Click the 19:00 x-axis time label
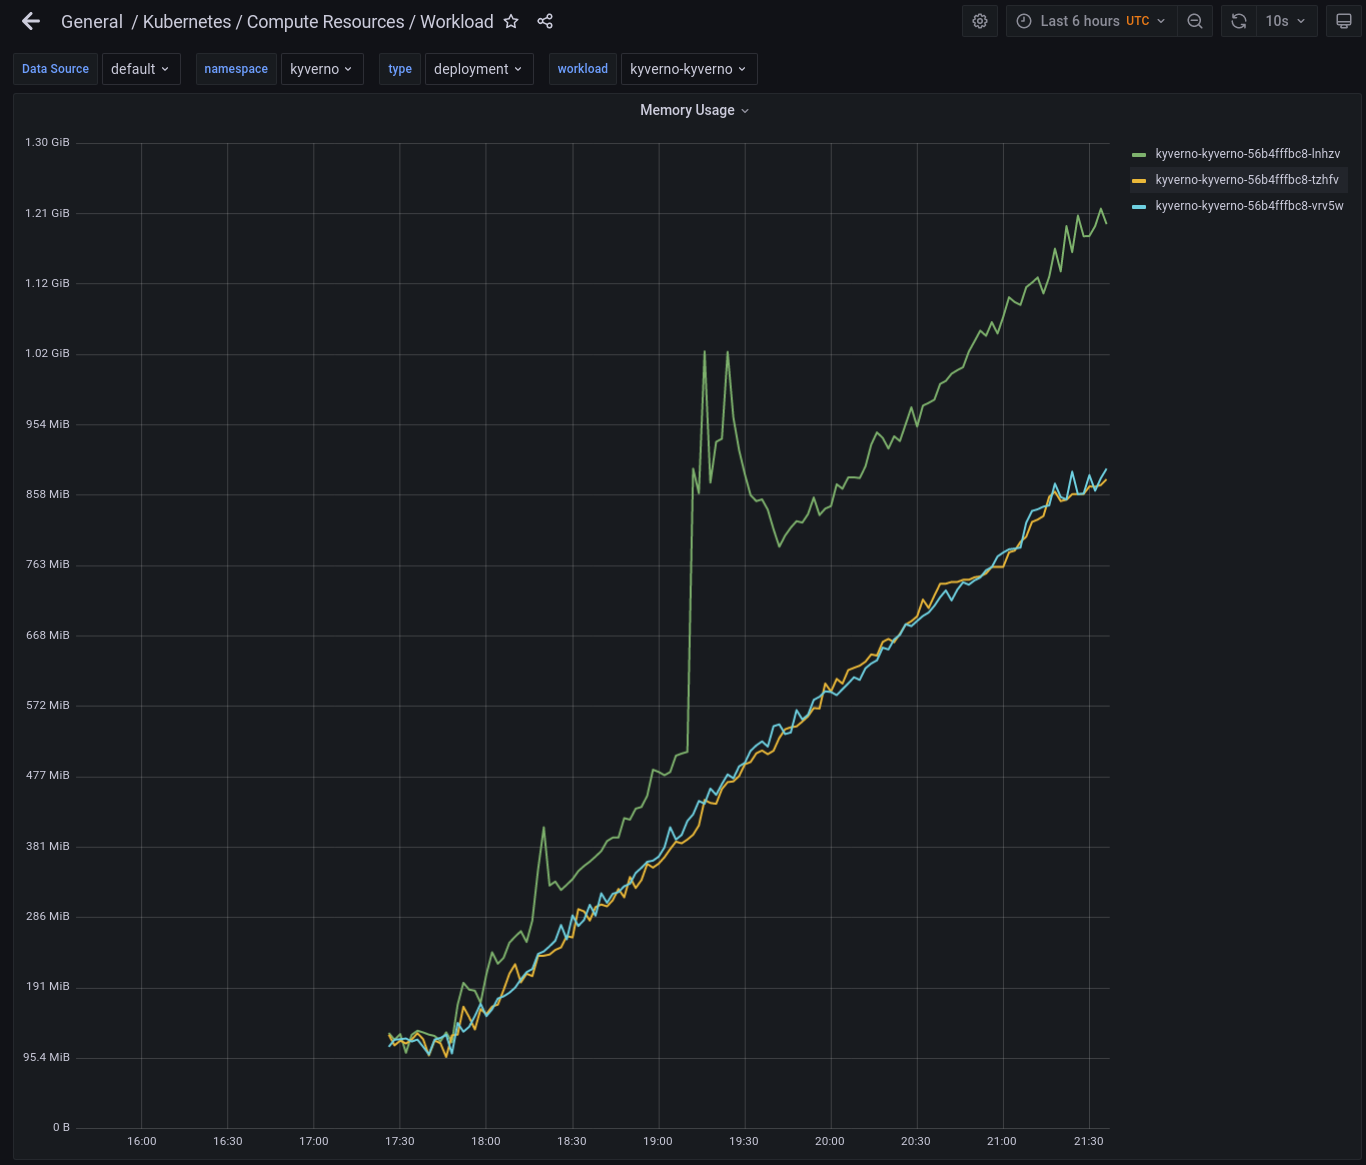 658,1141
